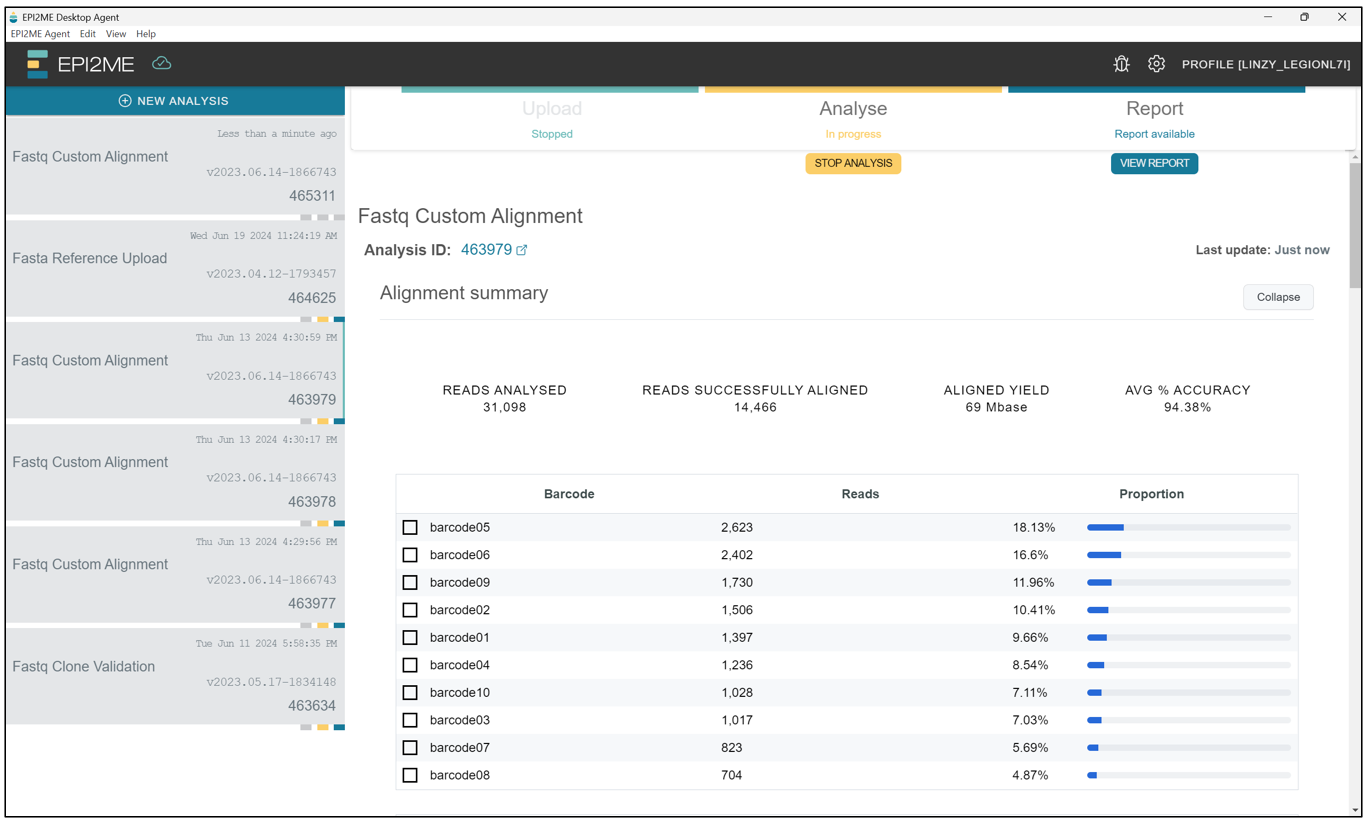The width and height of the screenshot is (1366, 820).
Task: Tick the barcode02 checkbox
Action: click(410, 610)
